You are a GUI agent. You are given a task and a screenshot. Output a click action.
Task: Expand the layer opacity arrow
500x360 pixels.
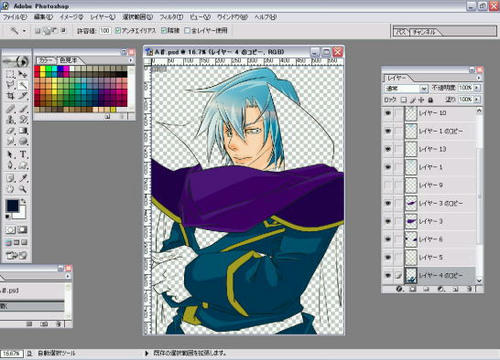[x=477, y=88]
